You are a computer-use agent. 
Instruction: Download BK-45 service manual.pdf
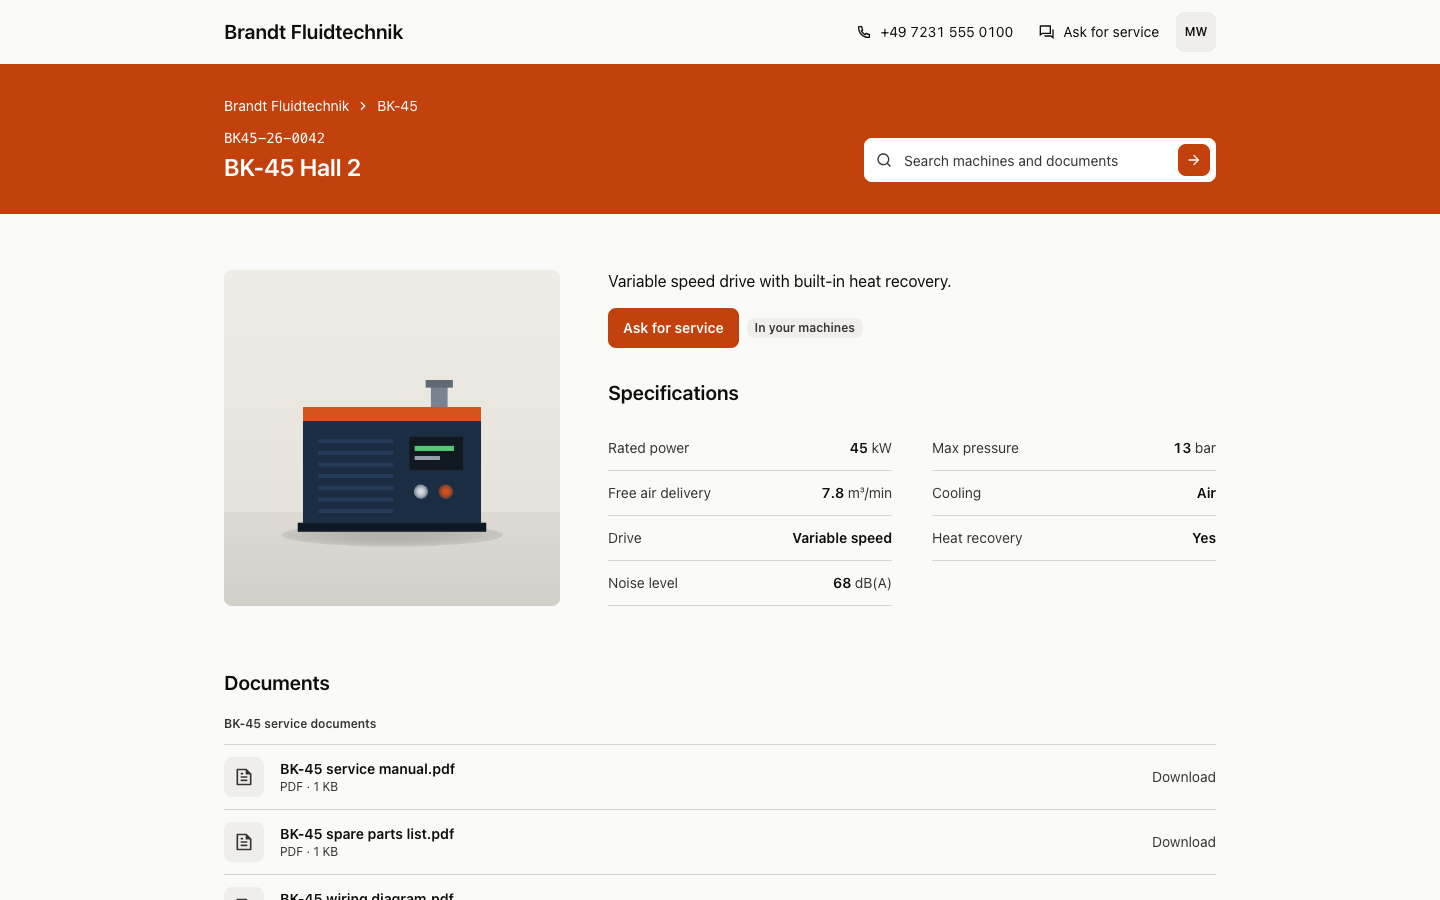click(1184, 777)
